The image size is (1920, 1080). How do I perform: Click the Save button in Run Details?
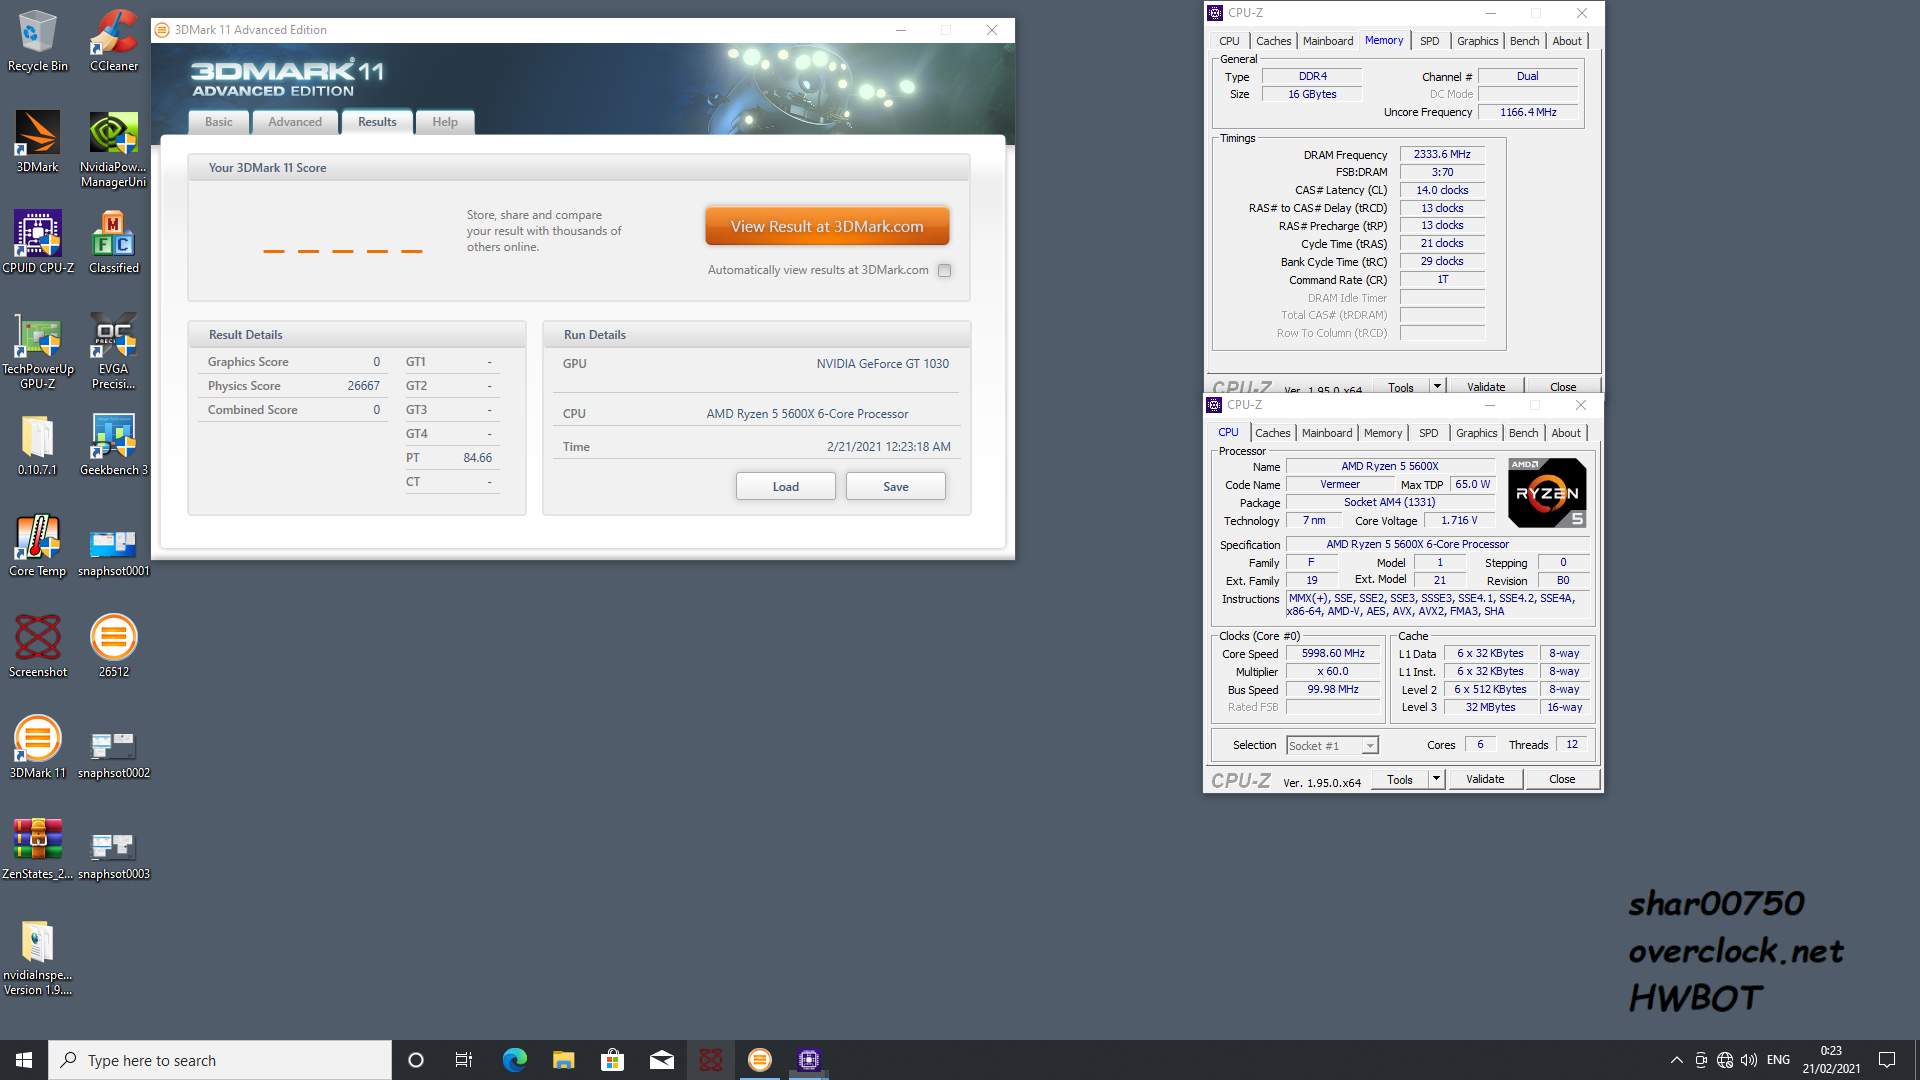coord(896,487)
